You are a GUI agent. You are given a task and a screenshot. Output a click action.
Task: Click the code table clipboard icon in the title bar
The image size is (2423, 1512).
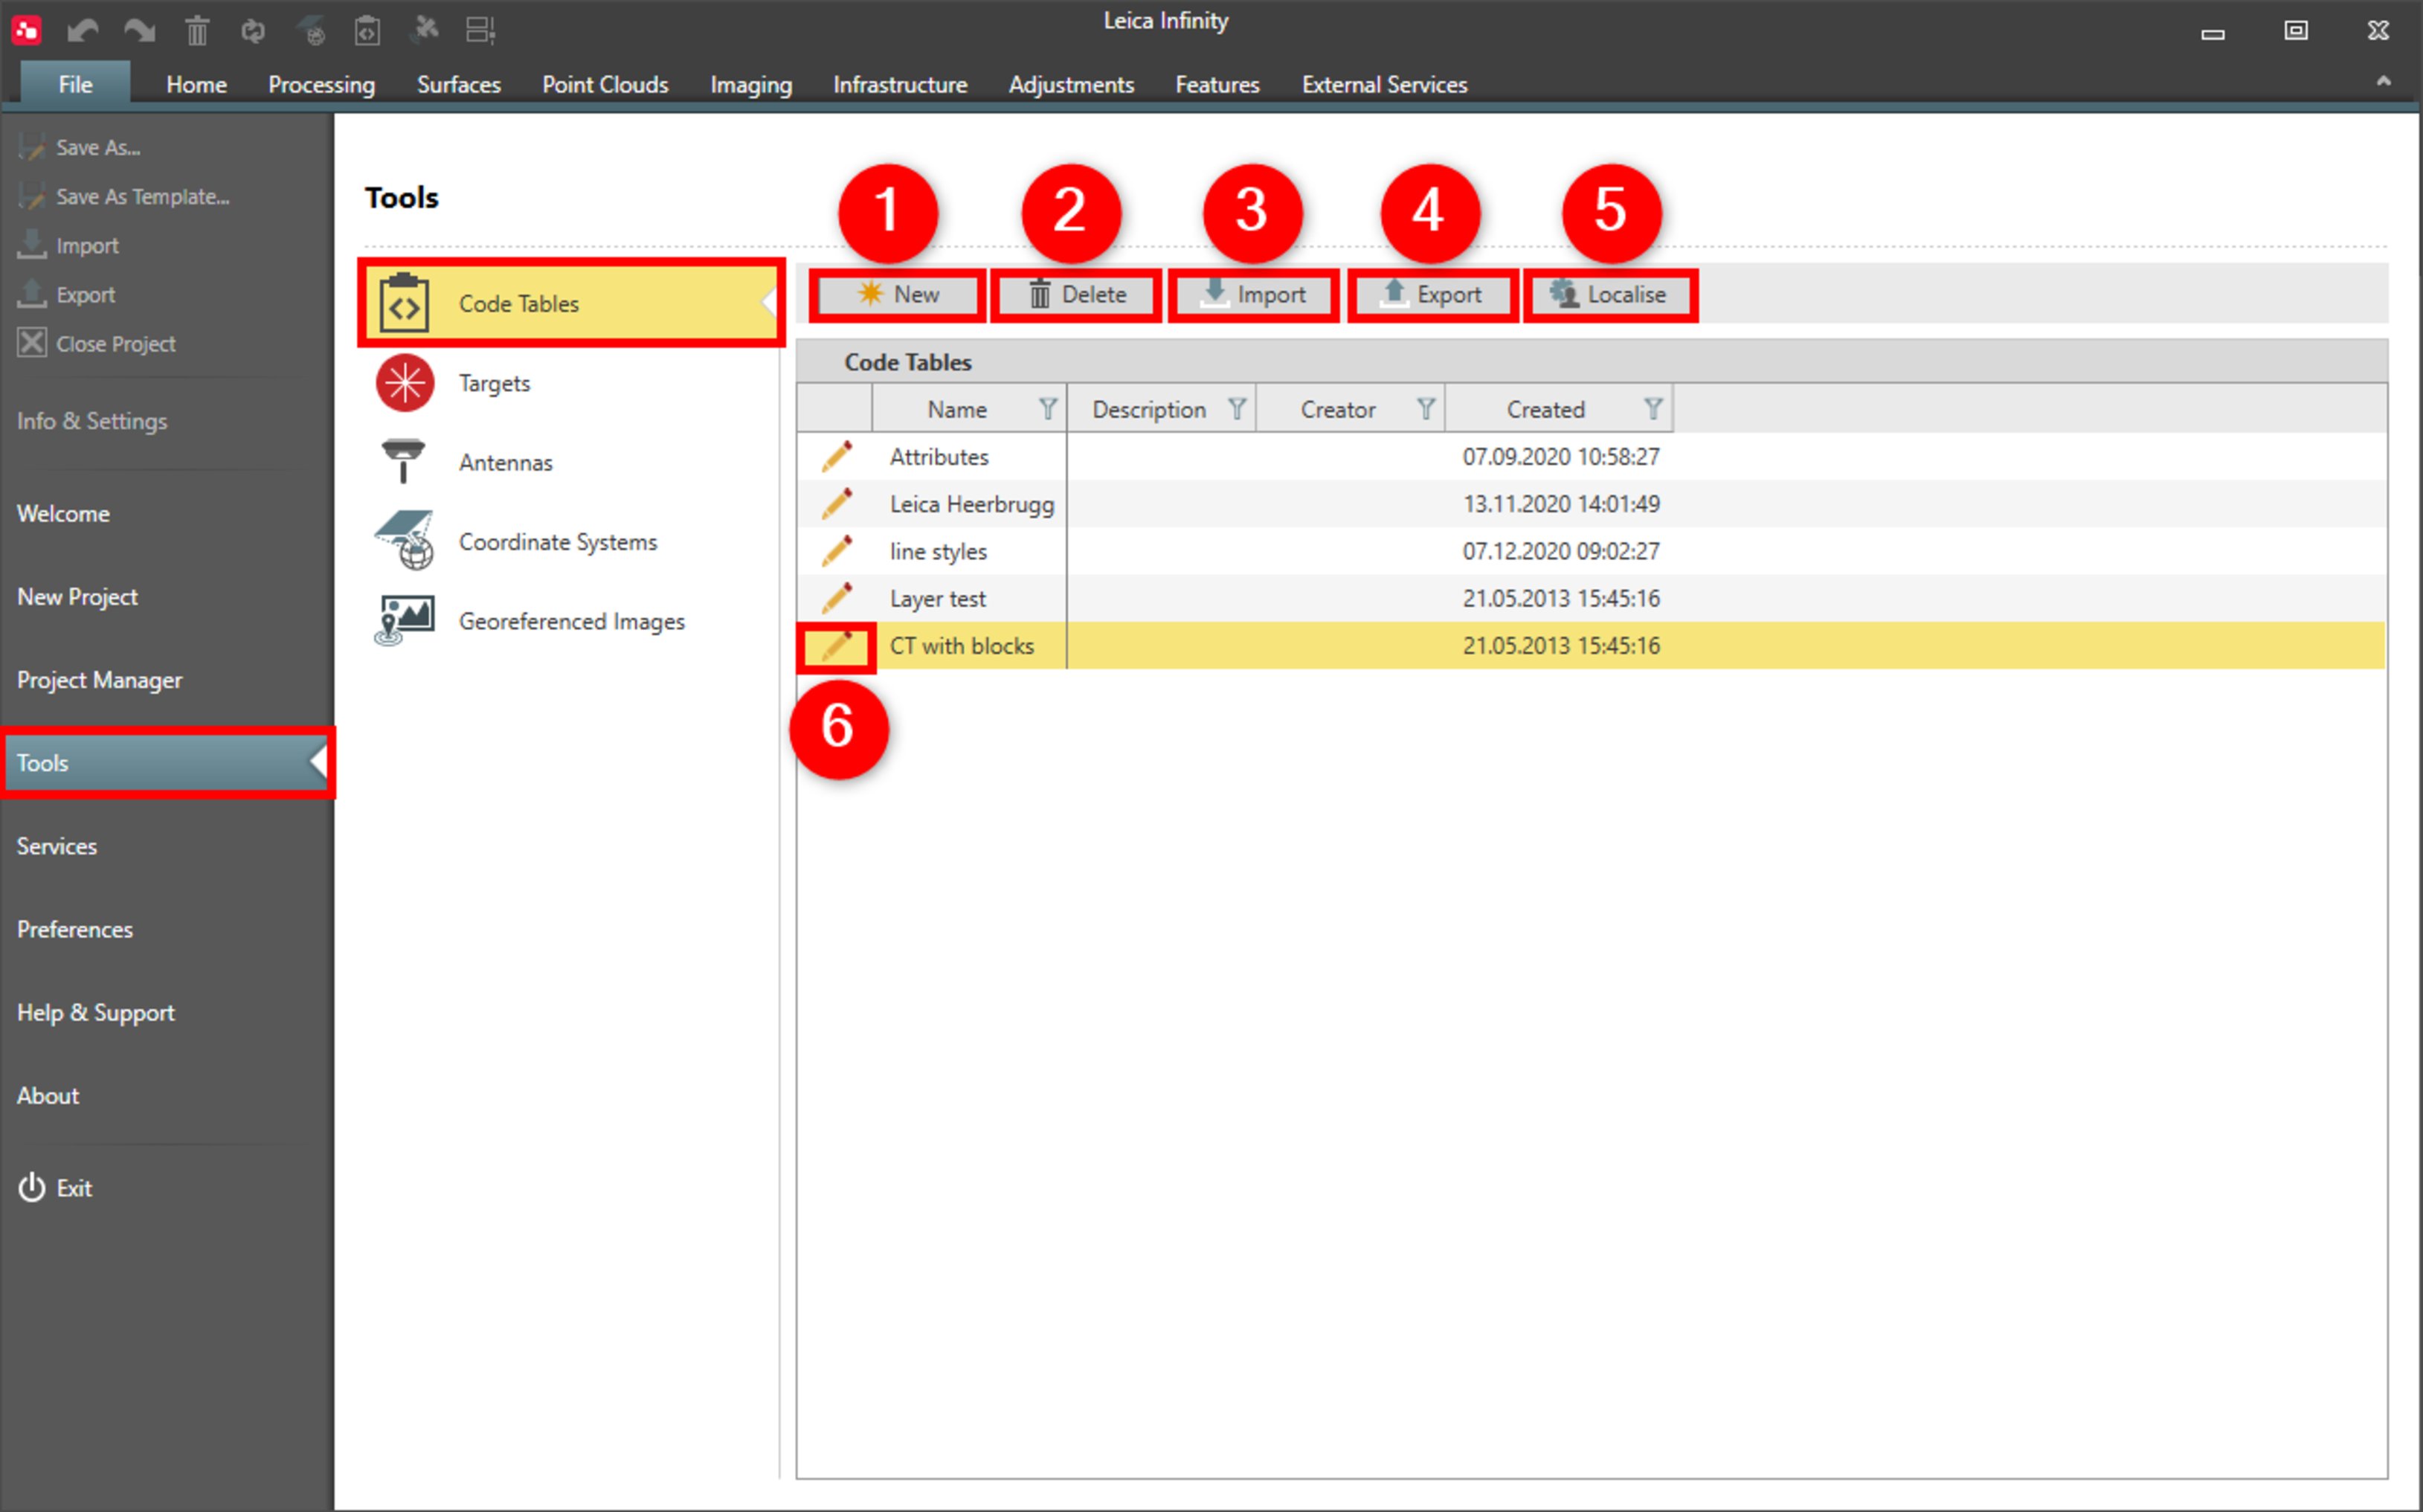[x=367, y=31]
